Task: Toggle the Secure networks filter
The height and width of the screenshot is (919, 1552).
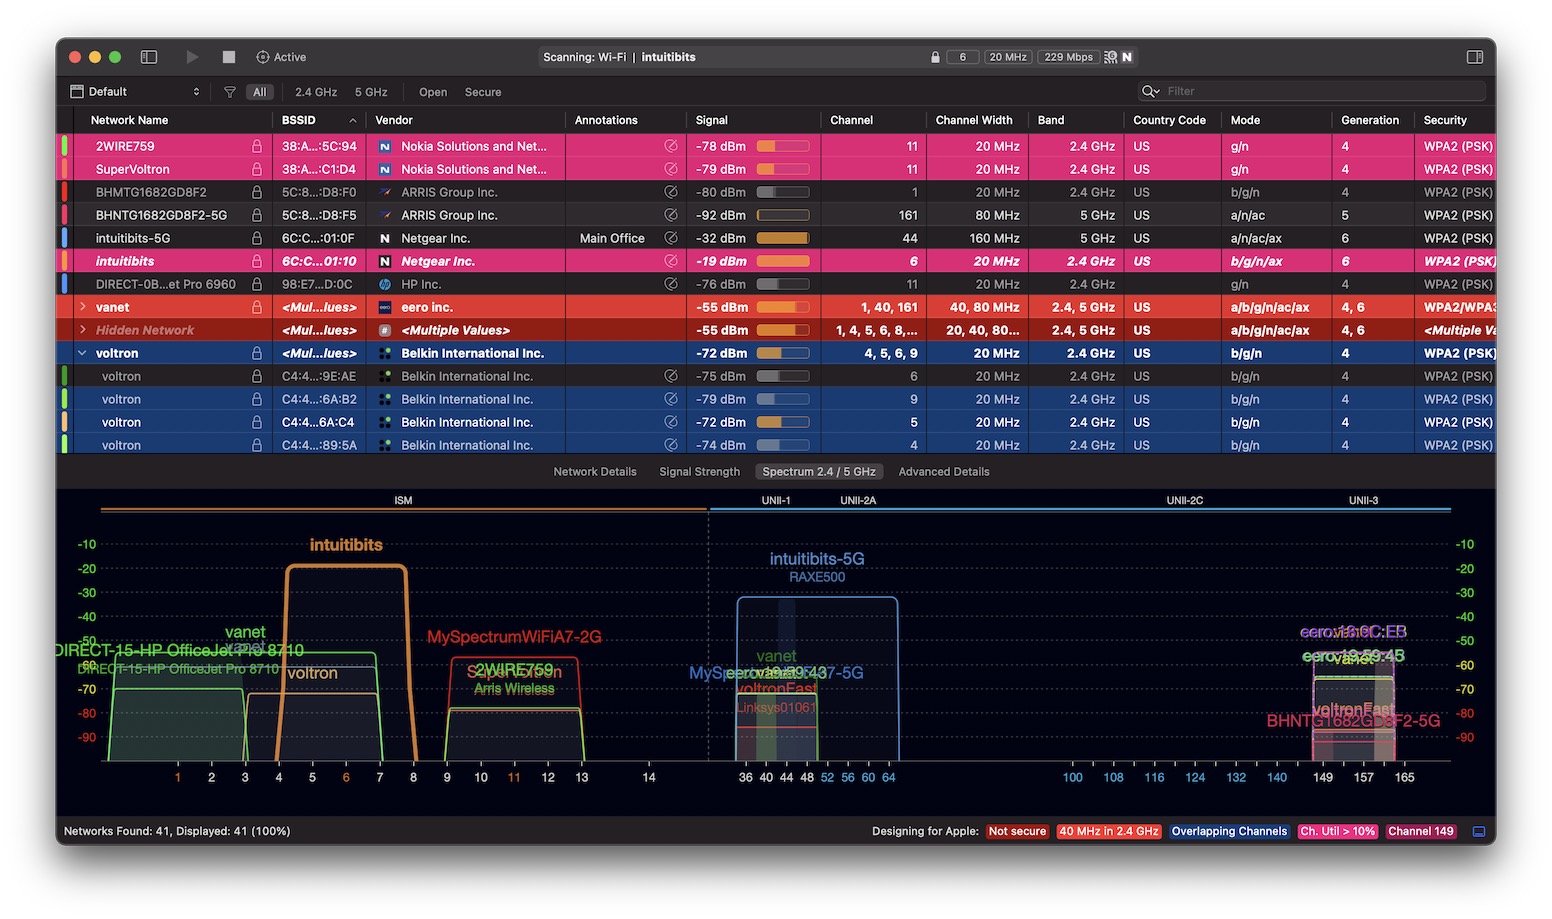Action: 483,92
